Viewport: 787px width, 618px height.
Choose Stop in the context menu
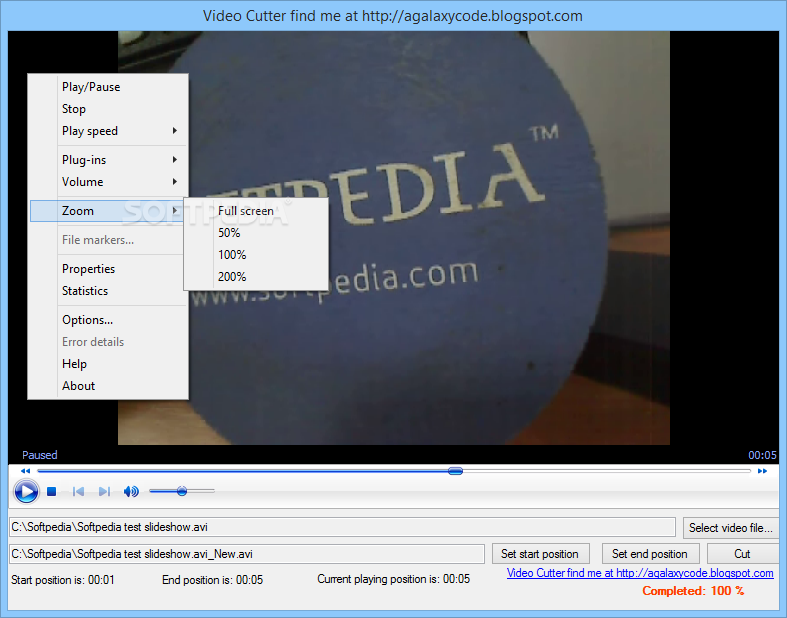coord(109,109)
